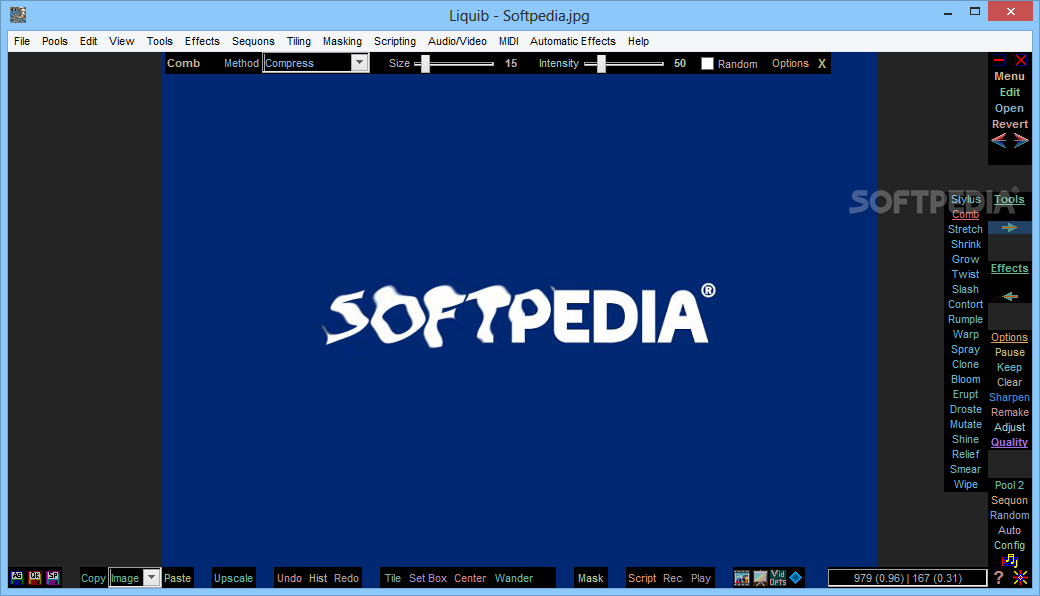Screen dimensions: 1040x596
Task: Open the File menu
Action: (x=22, y=41)
